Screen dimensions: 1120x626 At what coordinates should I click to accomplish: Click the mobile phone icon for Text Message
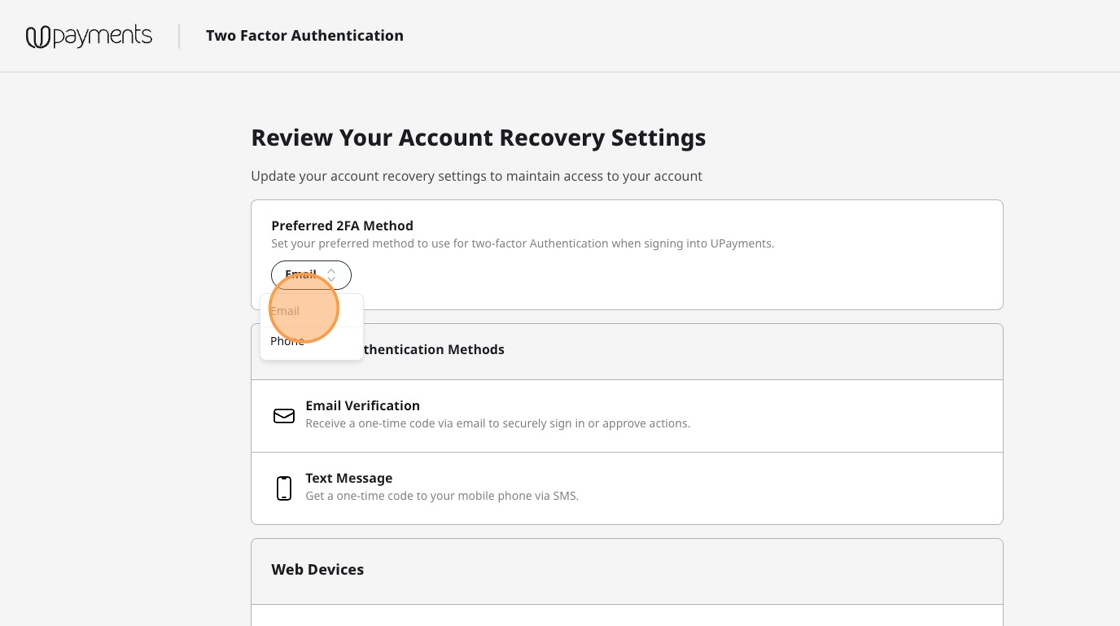(284, 488)
